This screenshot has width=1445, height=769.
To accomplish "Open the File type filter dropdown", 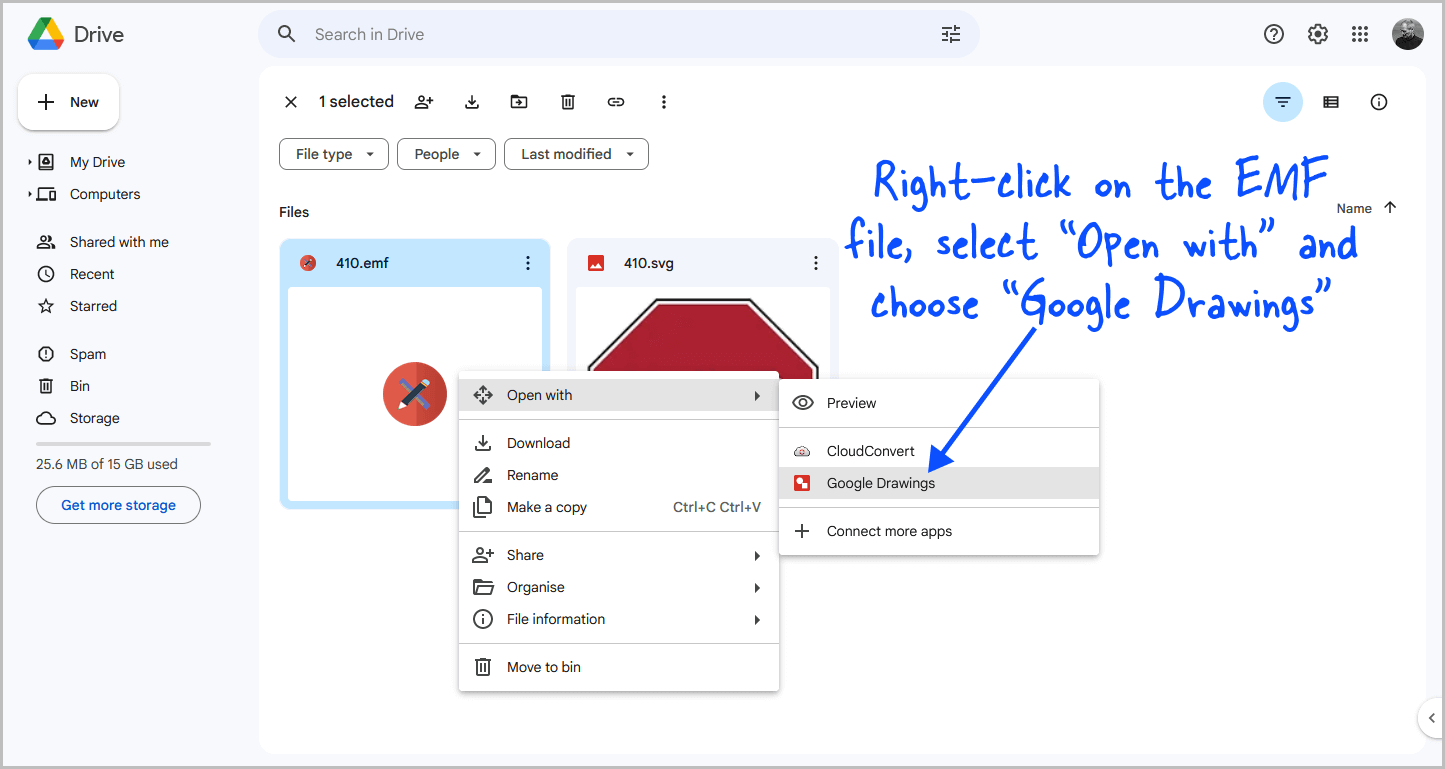I will tap(334, 154).
